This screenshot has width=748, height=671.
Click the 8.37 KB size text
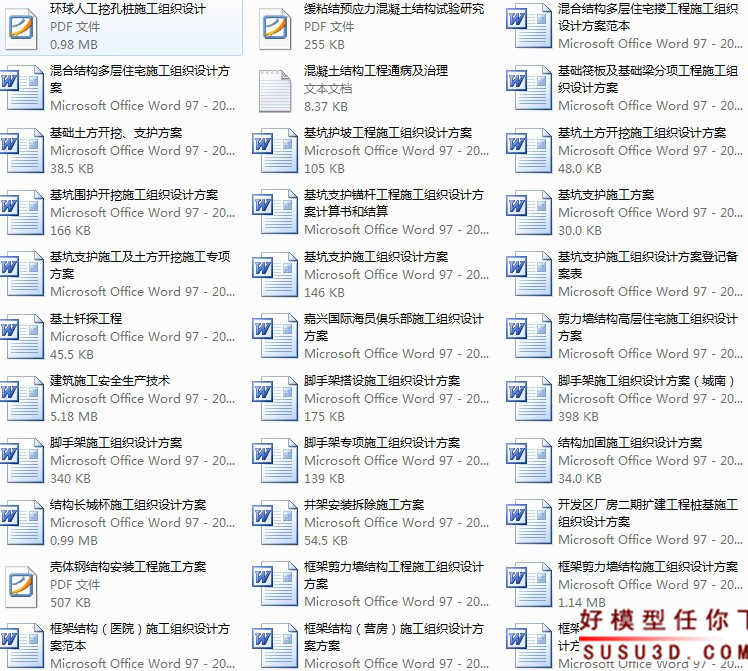click(326, 106)
